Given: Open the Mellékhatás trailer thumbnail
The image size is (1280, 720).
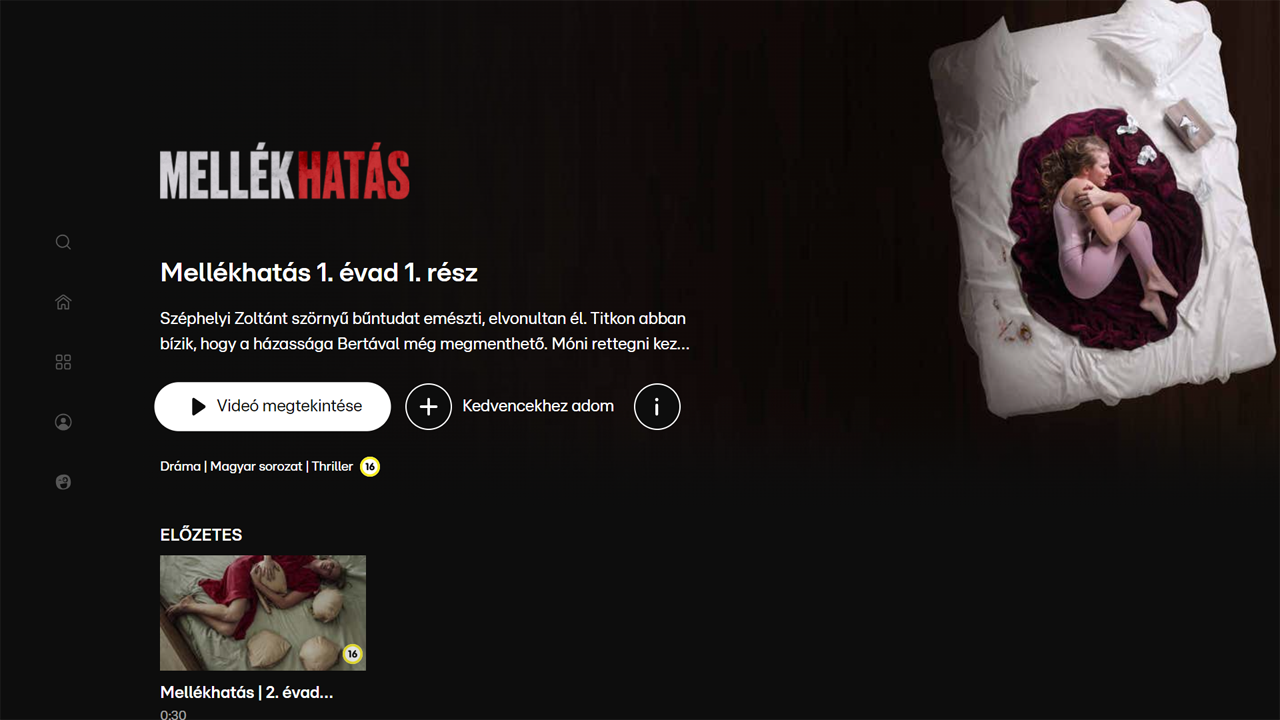Looking at the screenshot, I should [263, 613].
